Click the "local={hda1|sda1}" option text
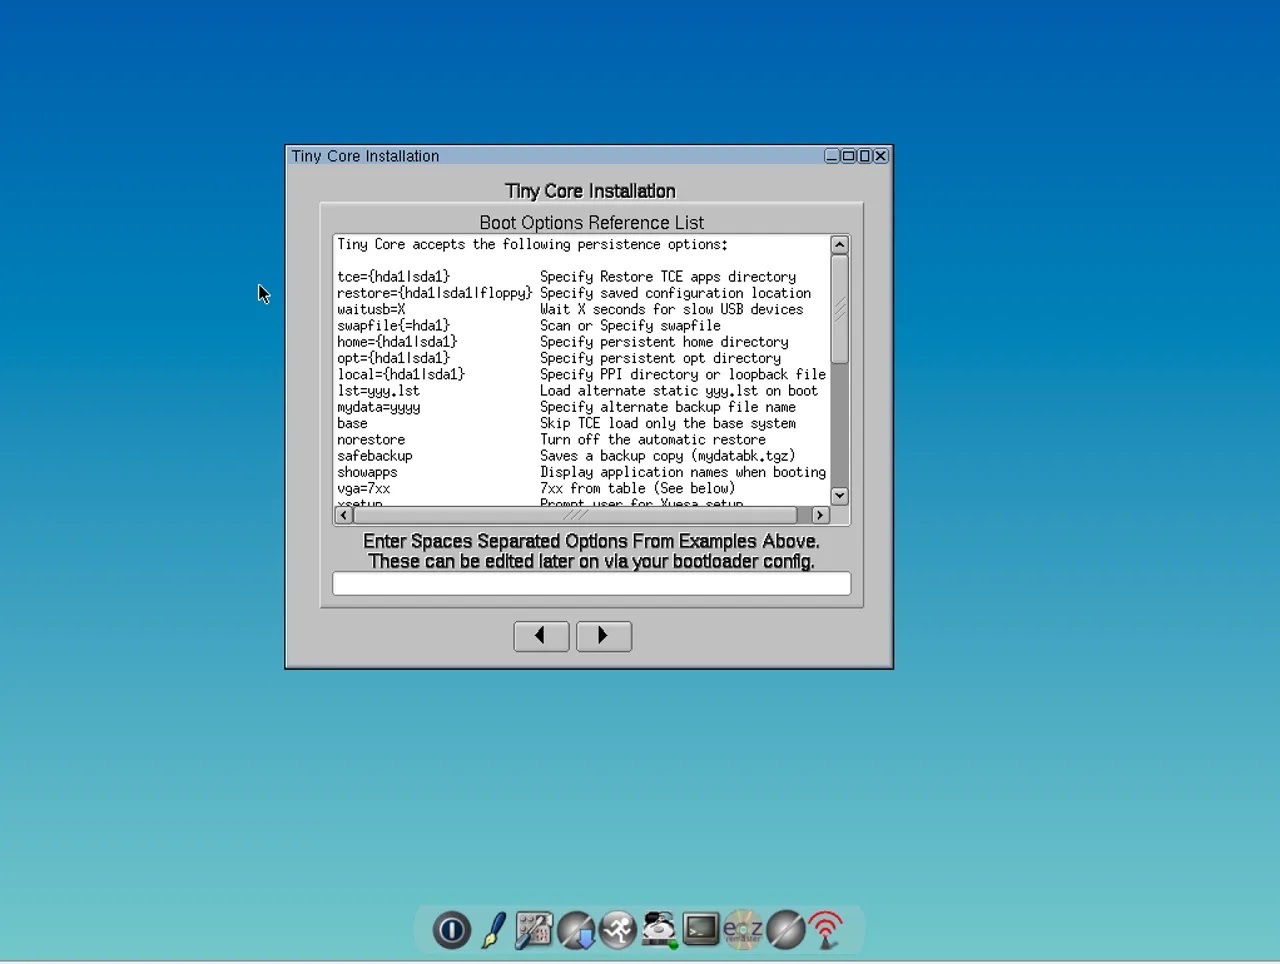 (401, 374)
